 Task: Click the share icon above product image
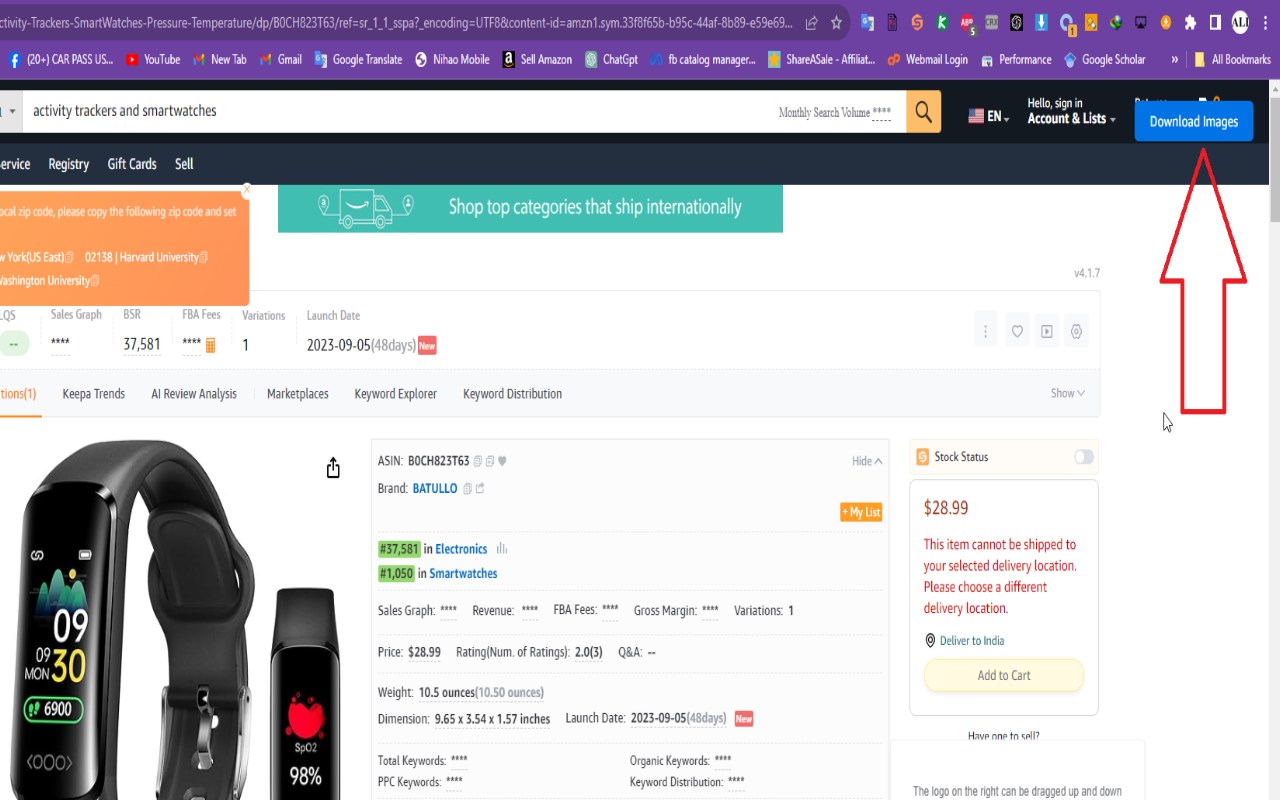[333, 468]
